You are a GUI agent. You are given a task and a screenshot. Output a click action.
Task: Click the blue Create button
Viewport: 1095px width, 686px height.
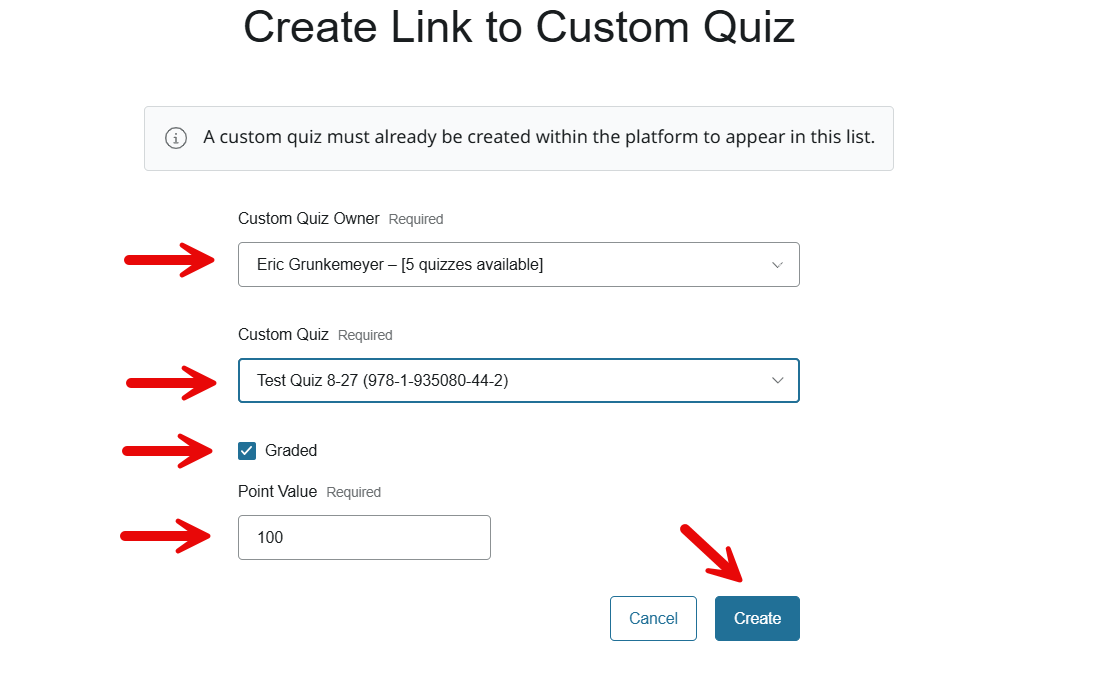[757, 618]
